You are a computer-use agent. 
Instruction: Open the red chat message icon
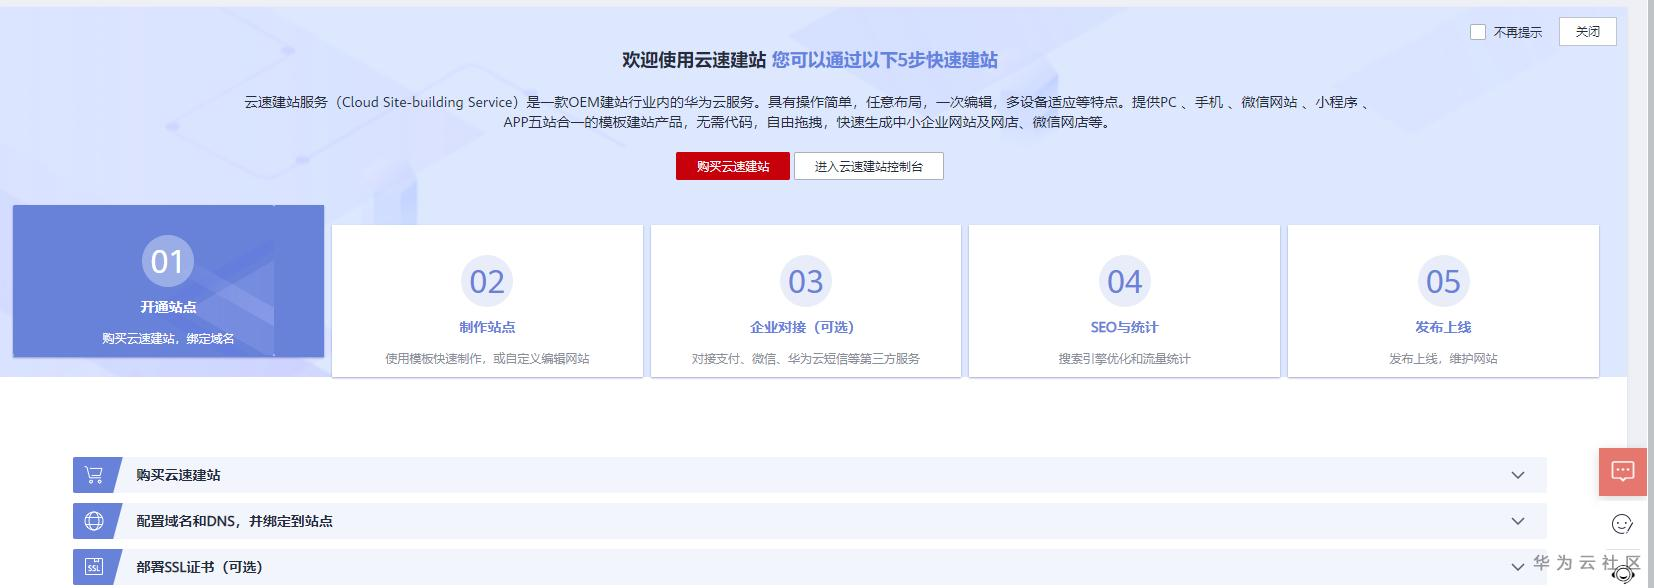[1623, 471]
